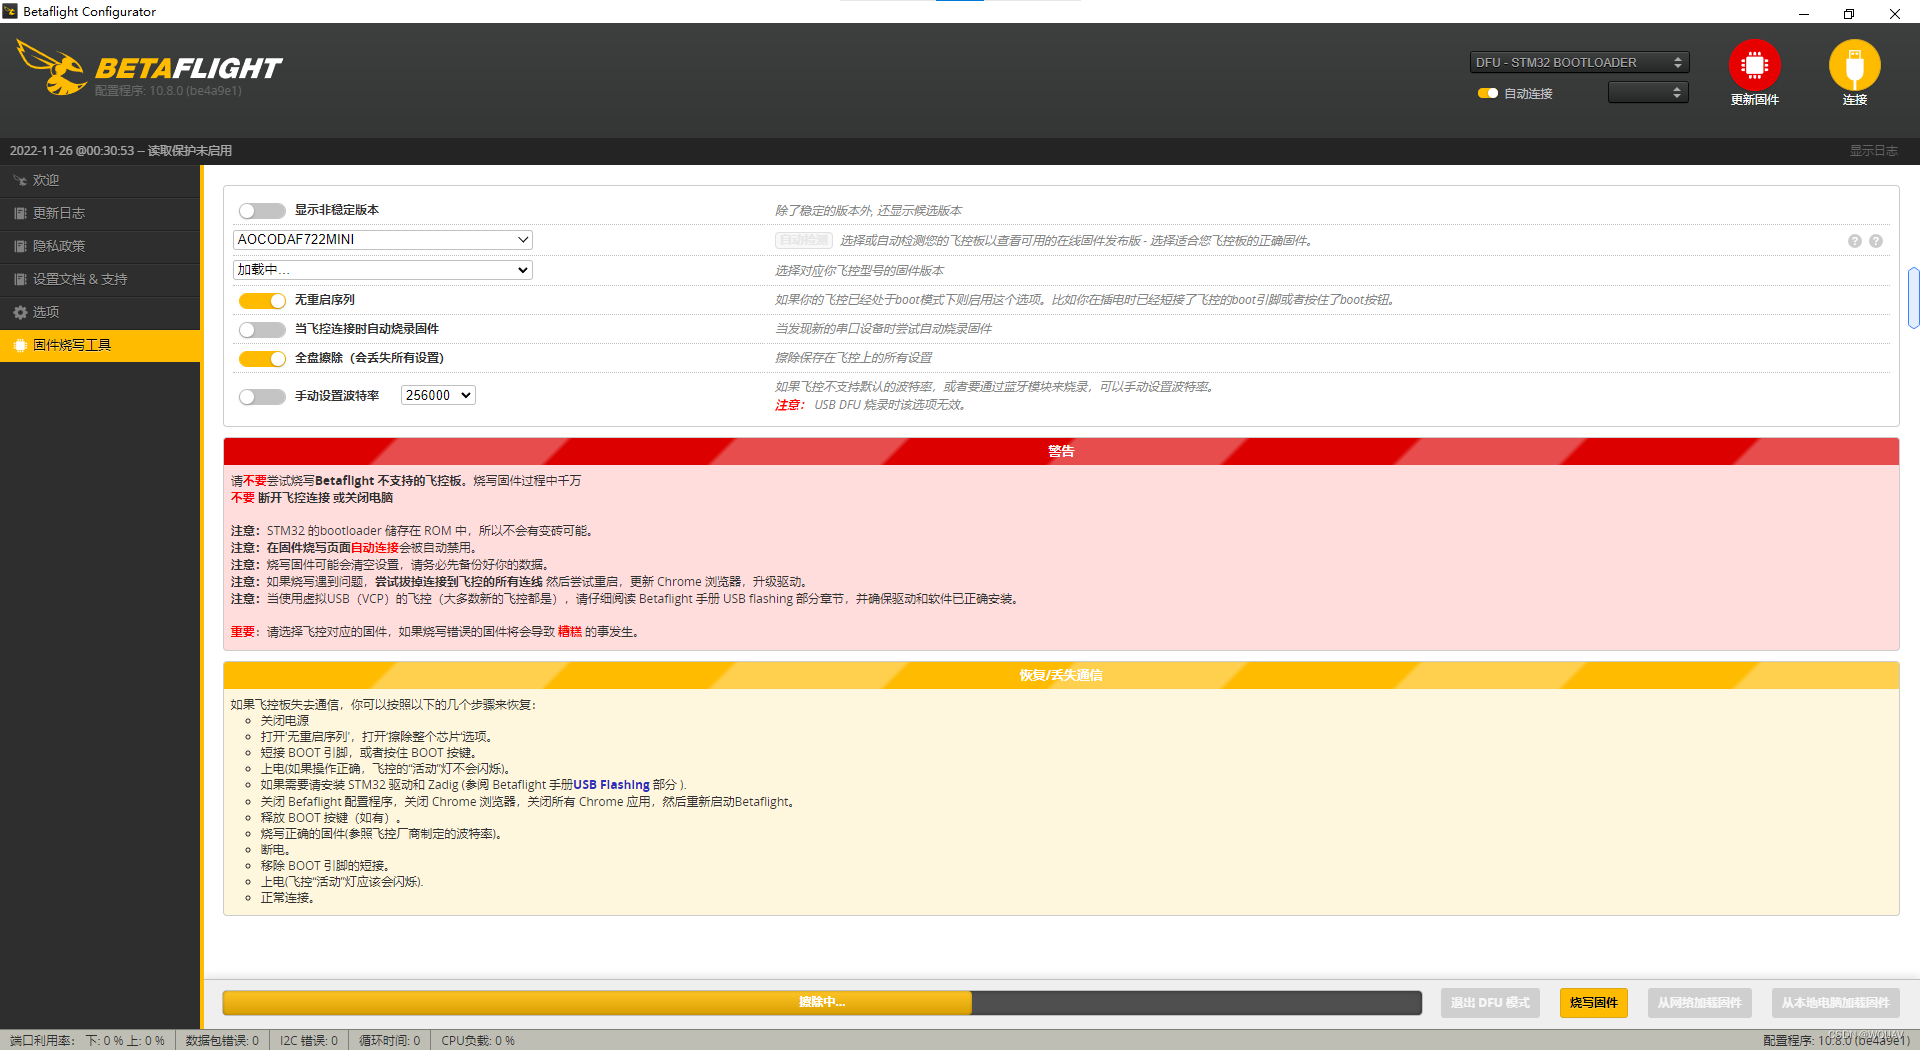The width and height of the screenshot is (1920, 1050).
Task: Open Documentation & Support (设置文档 & 支持) tab
Action: (100, 279)
